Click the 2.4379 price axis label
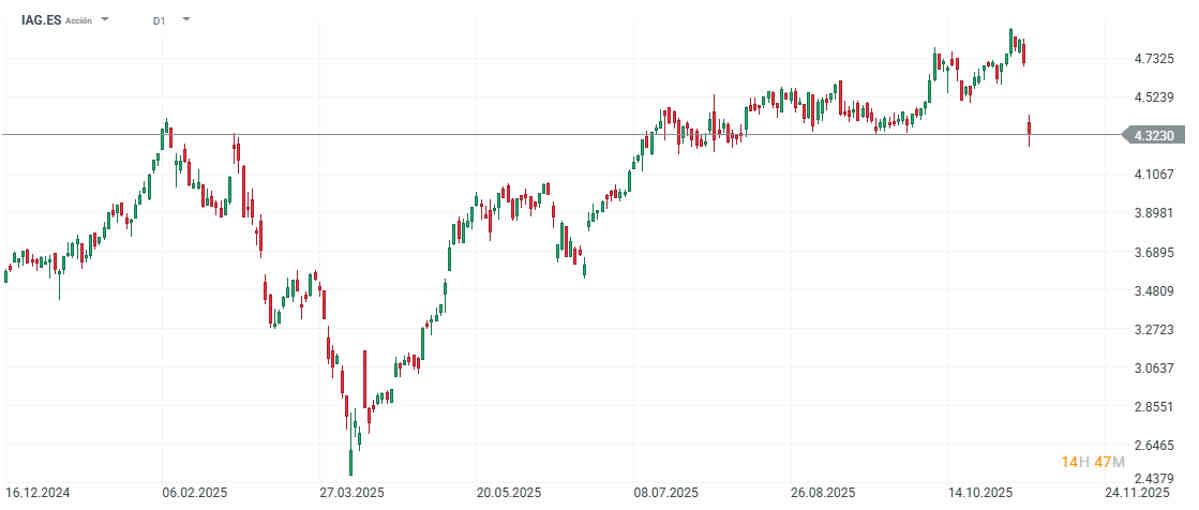The height and width of the screenshot is (510, 1199). pyautogui.click(x=1154, y=476)
